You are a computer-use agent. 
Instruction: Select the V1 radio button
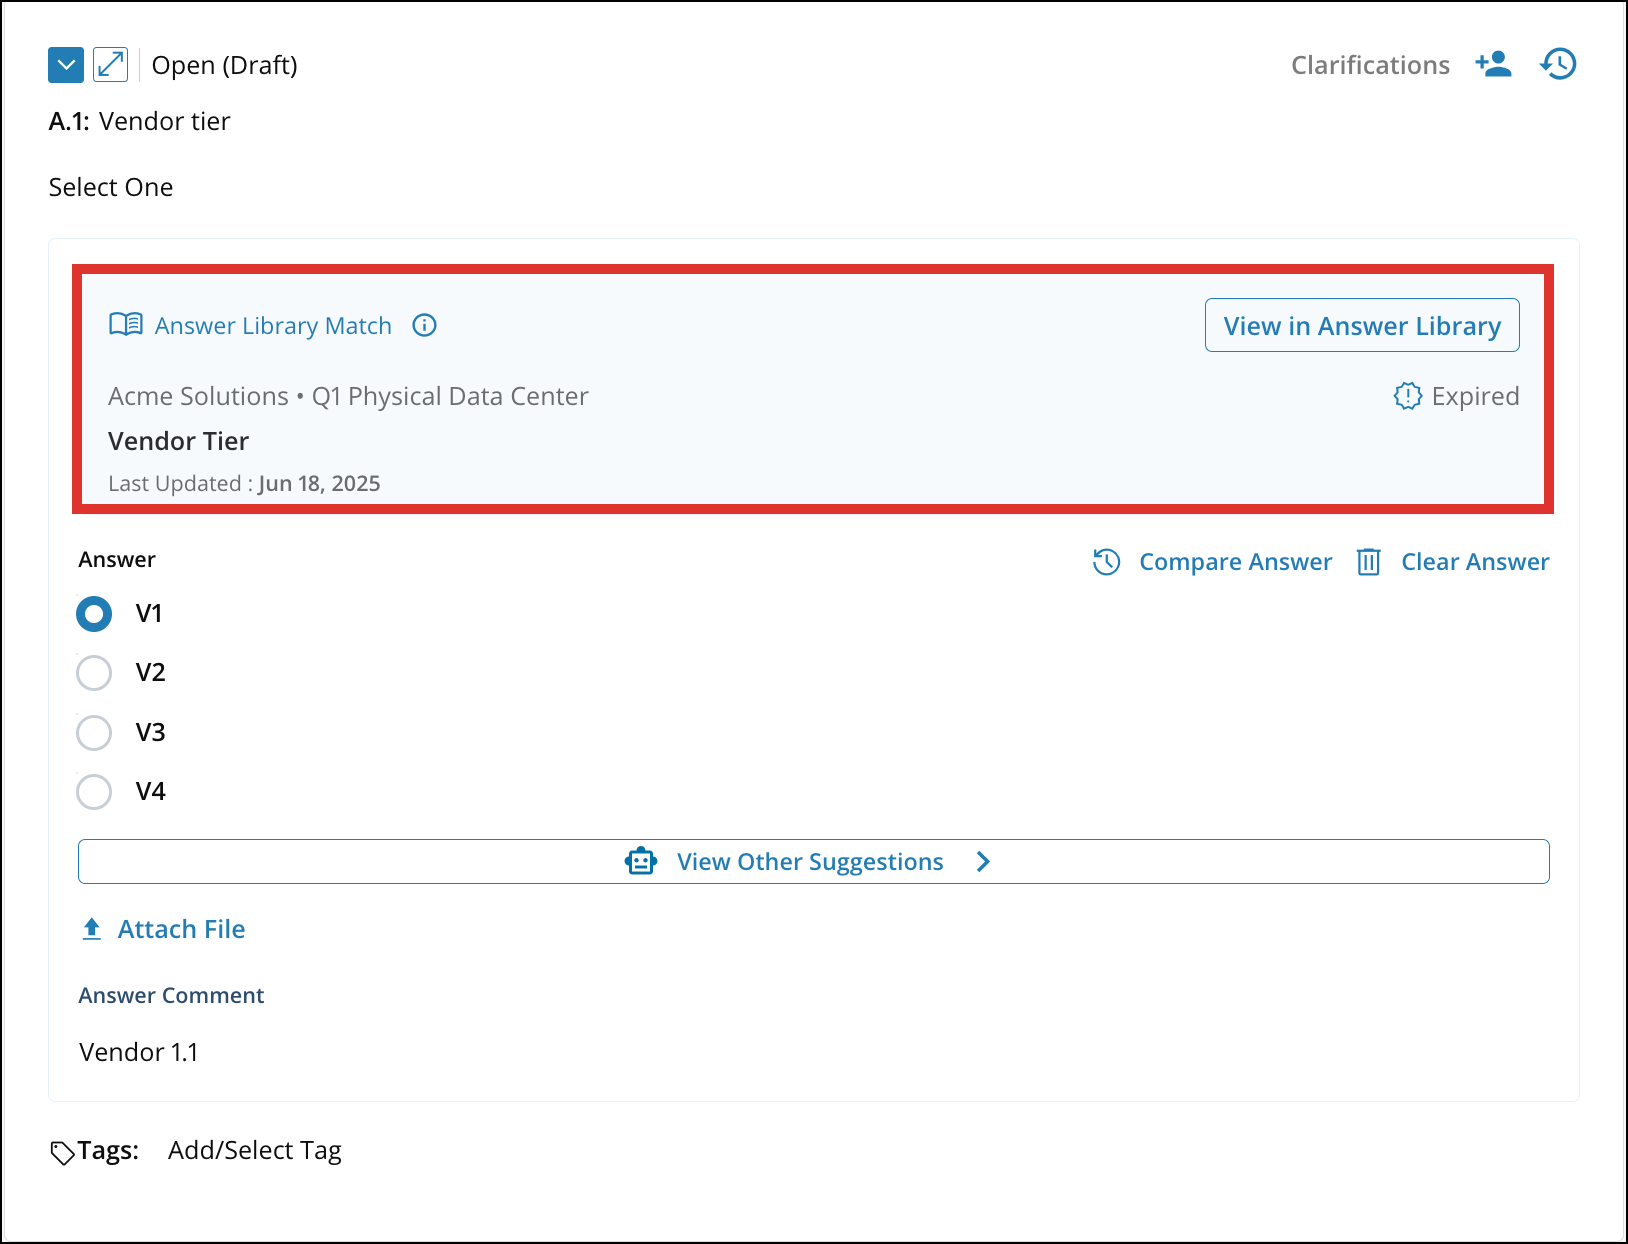tap(94, 614)
